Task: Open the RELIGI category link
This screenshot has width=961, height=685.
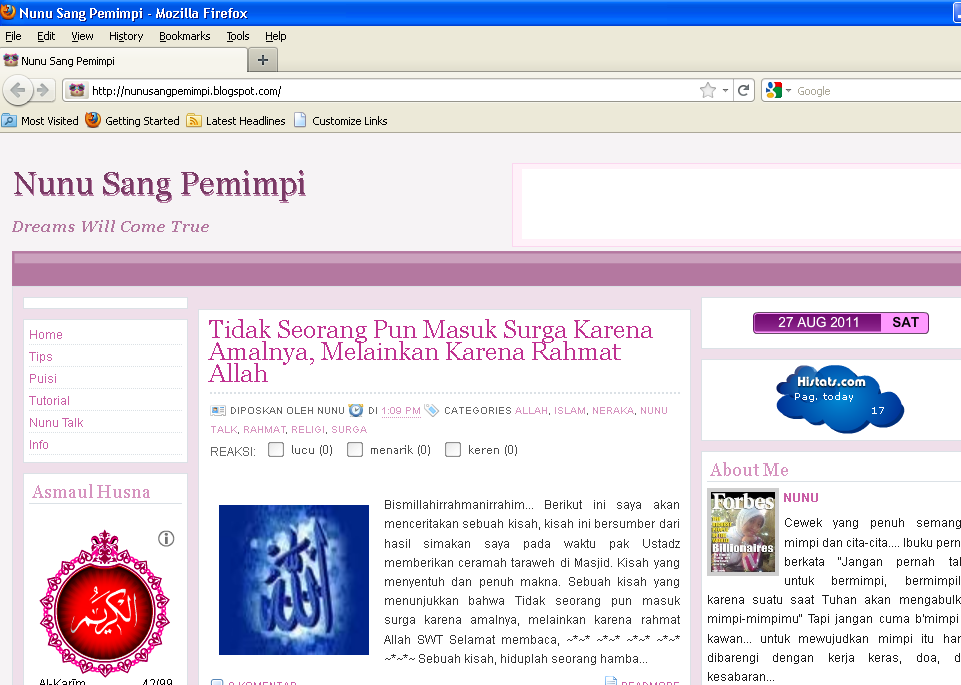Action: (x=308, y=430)
